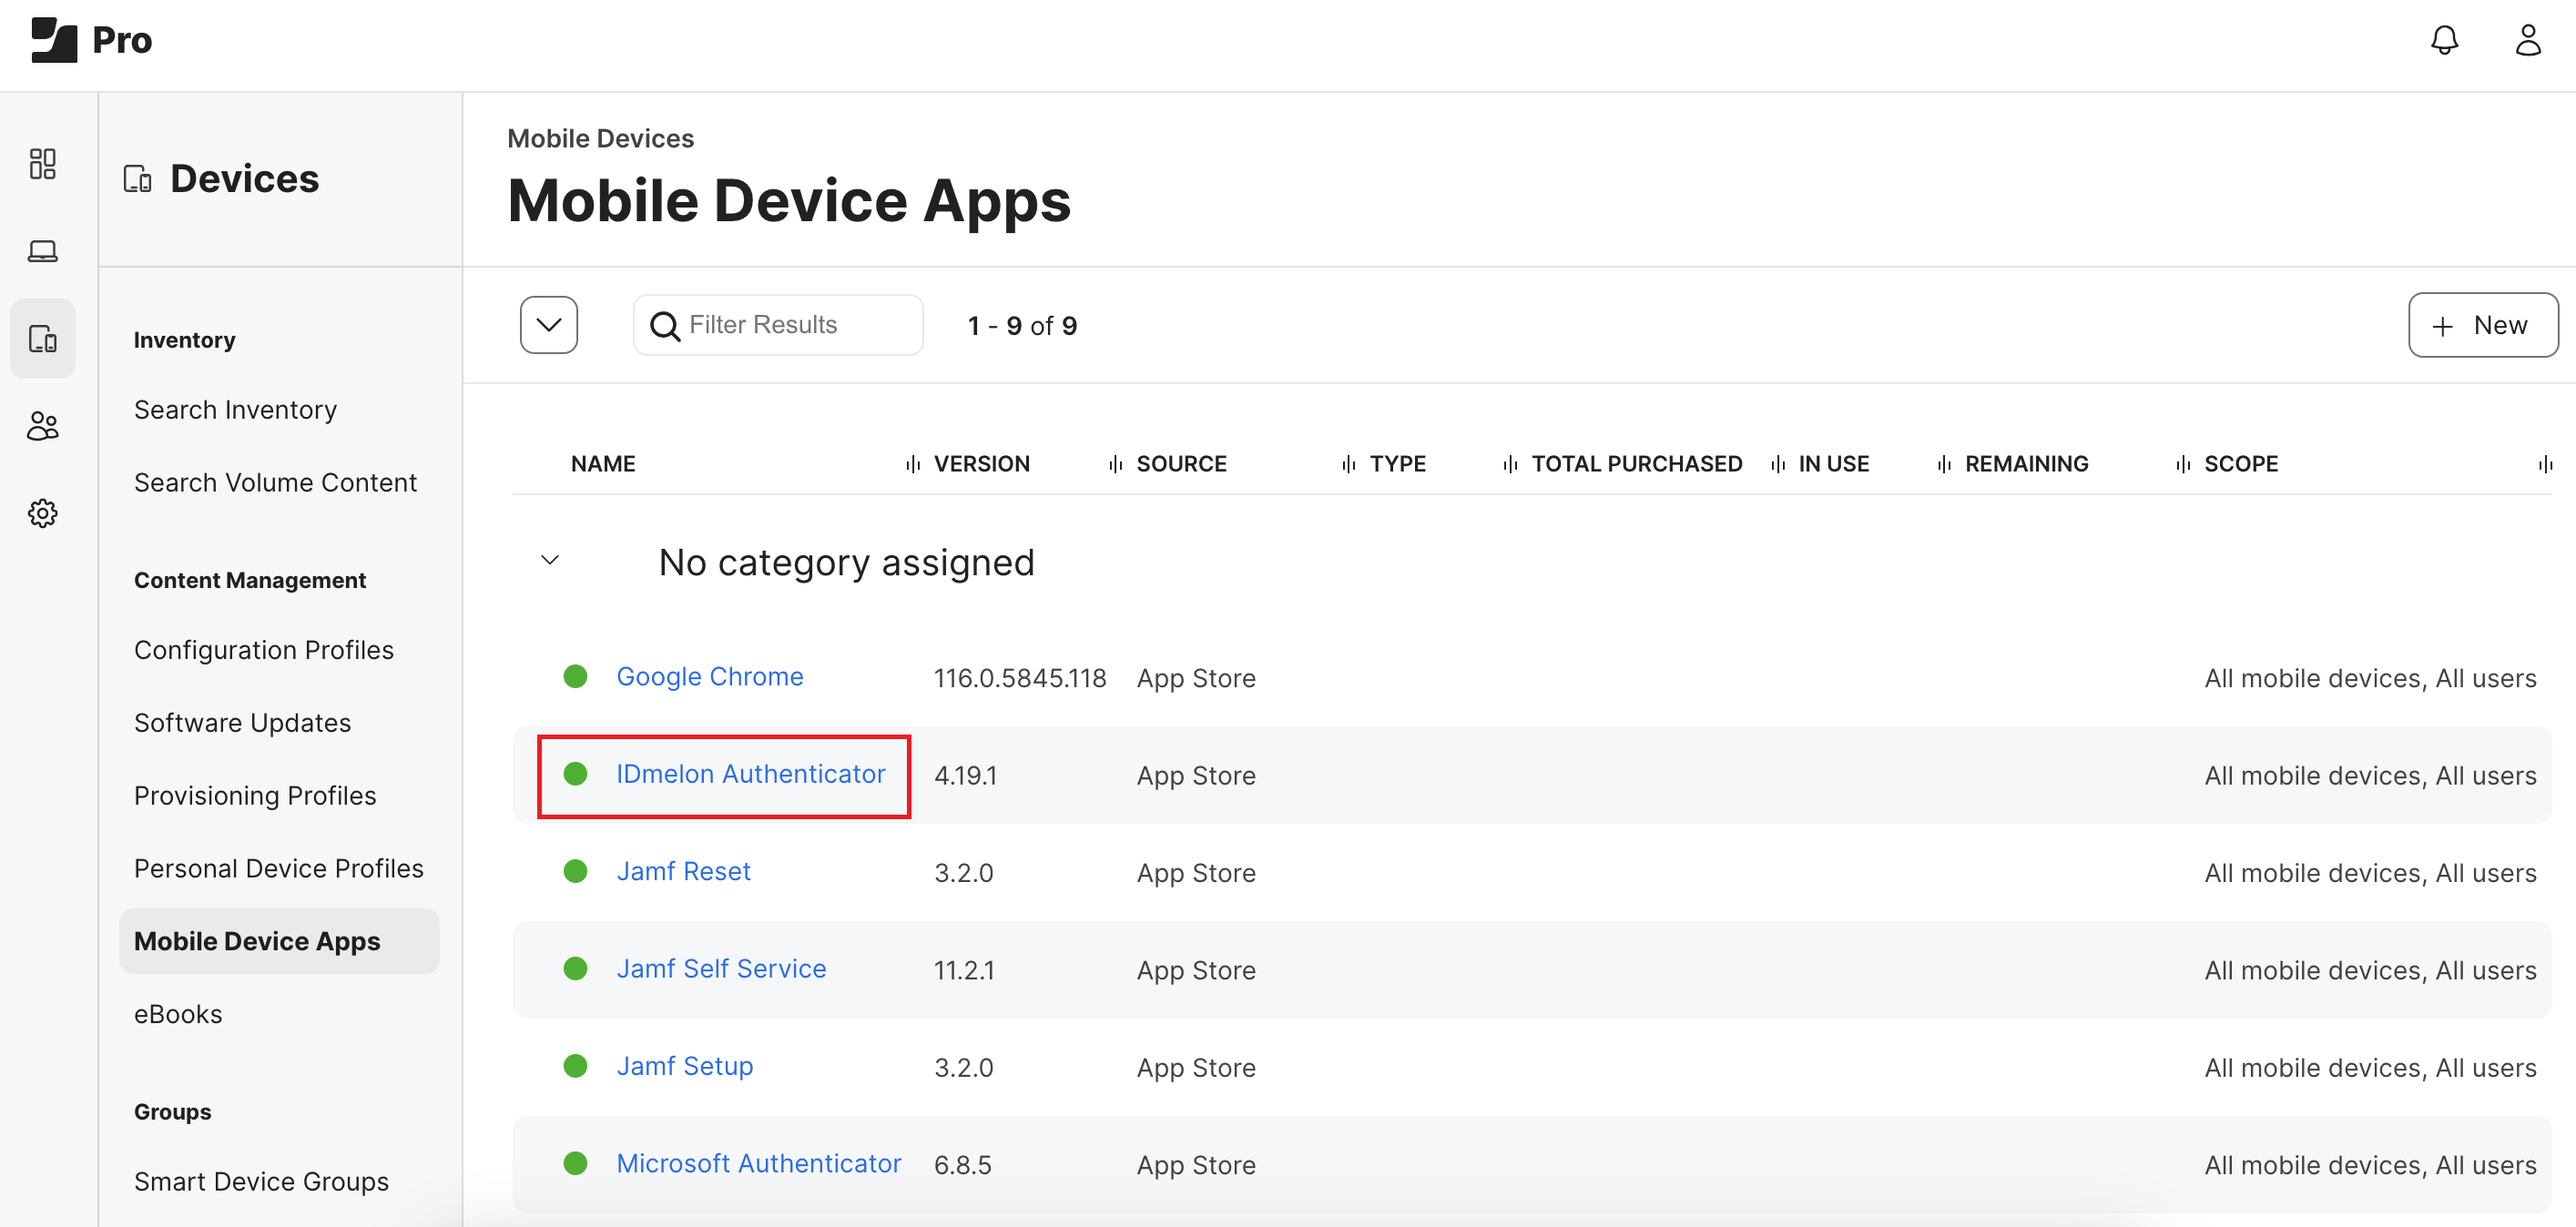The height and width of the screenshot is (1227, 2576).
Task: Click version 11.2.1 cell
Action: click(964, 971)
